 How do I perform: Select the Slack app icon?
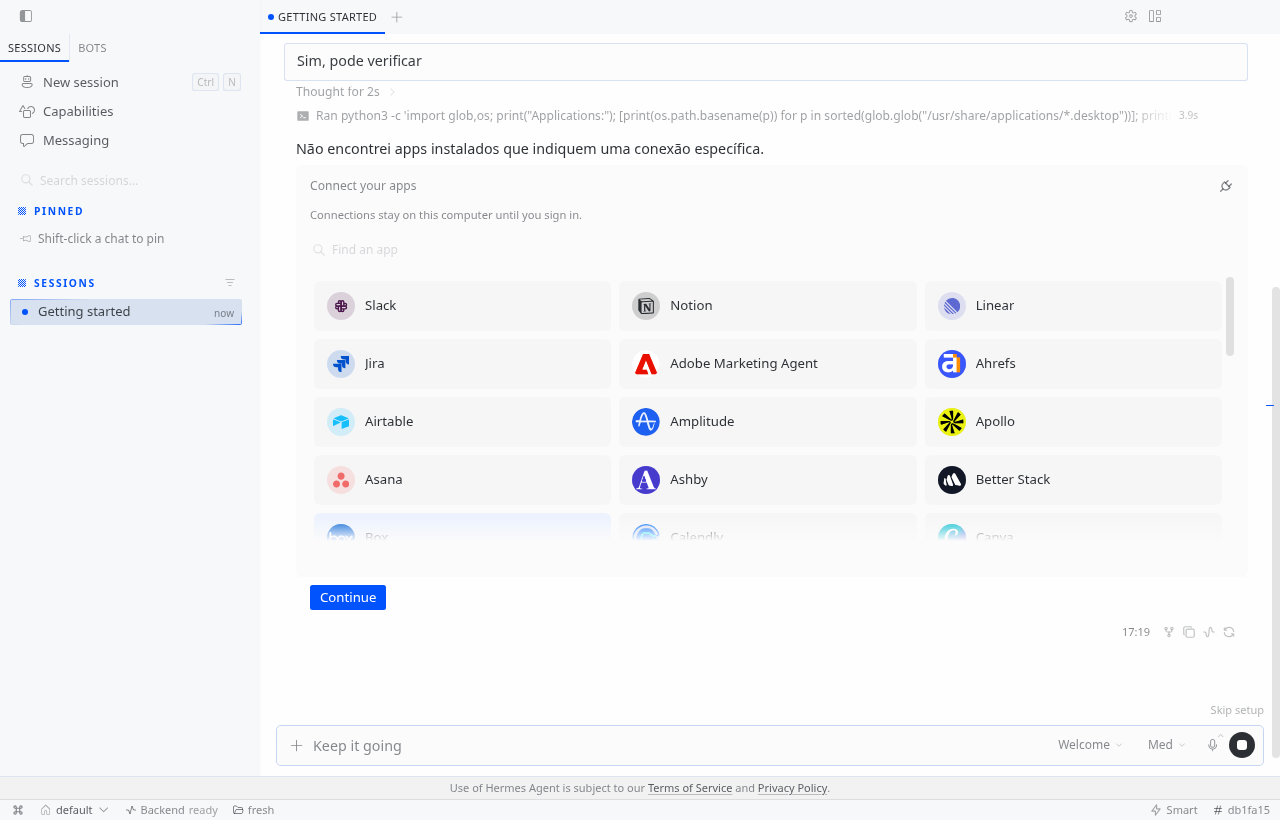tap(341, 306)
